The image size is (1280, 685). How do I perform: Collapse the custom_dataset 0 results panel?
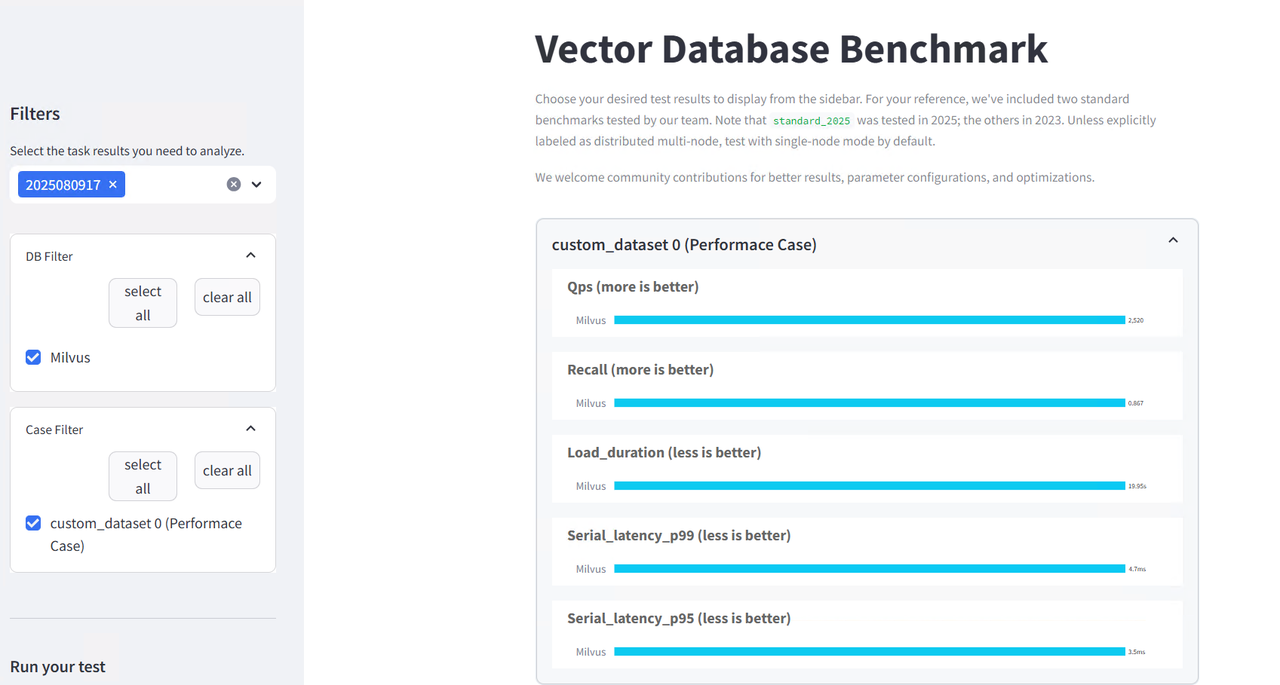[1173, 241]
